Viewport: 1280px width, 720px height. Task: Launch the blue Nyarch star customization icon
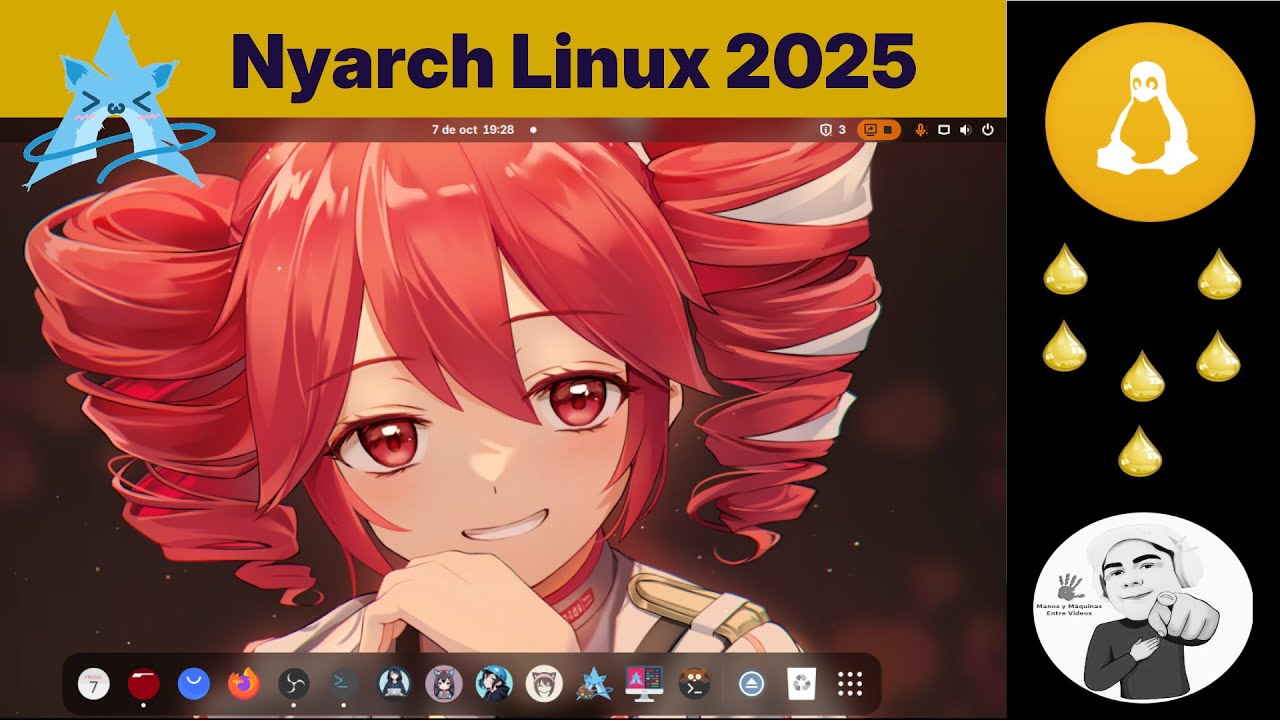coord(594,684)
